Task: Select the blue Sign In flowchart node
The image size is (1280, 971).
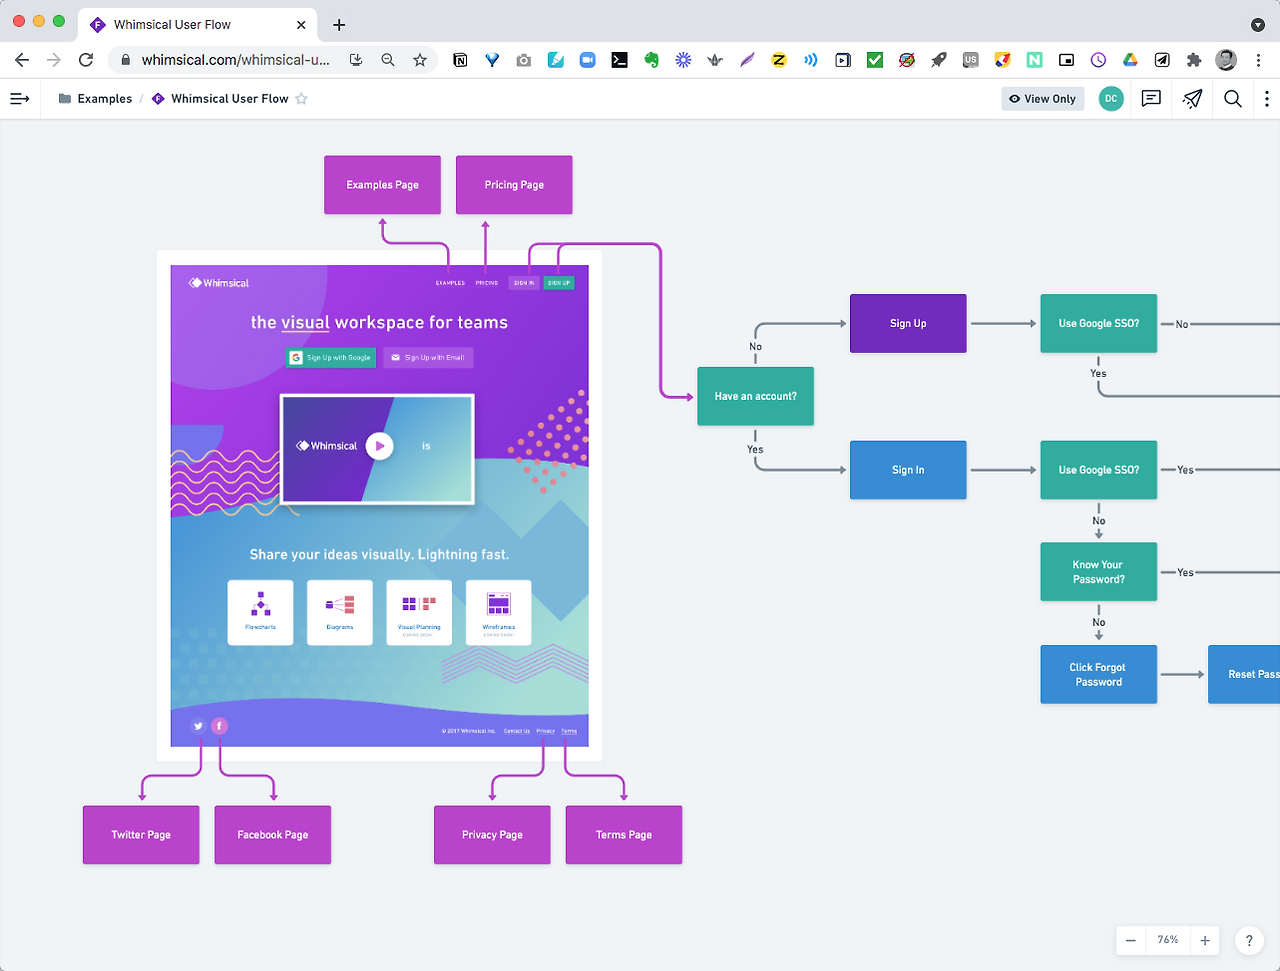Action: pyautogui.click(x=908, y=470)
